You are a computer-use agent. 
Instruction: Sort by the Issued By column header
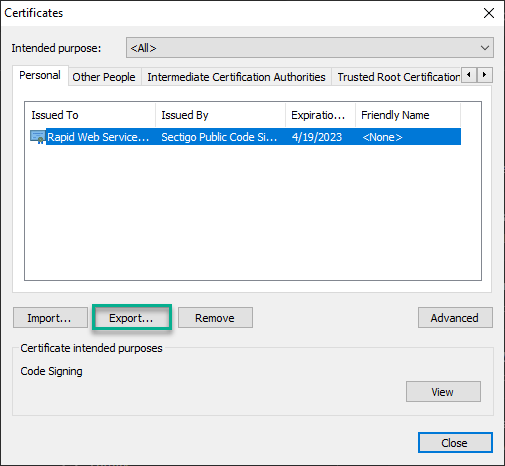coord(220,115)
